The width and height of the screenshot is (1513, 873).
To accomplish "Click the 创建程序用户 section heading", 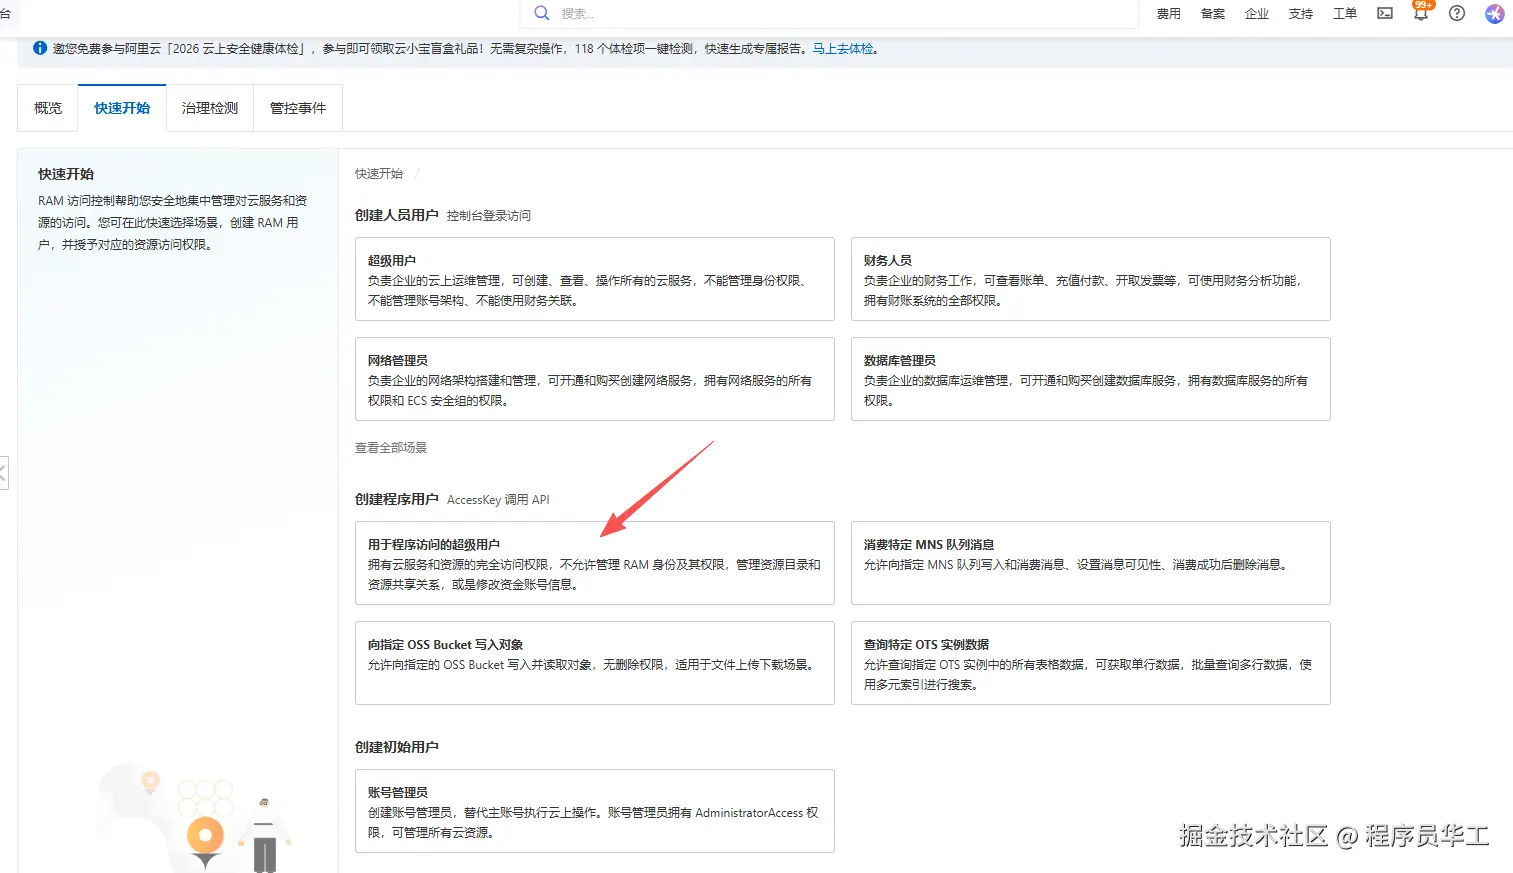I will tap(397, 499).
